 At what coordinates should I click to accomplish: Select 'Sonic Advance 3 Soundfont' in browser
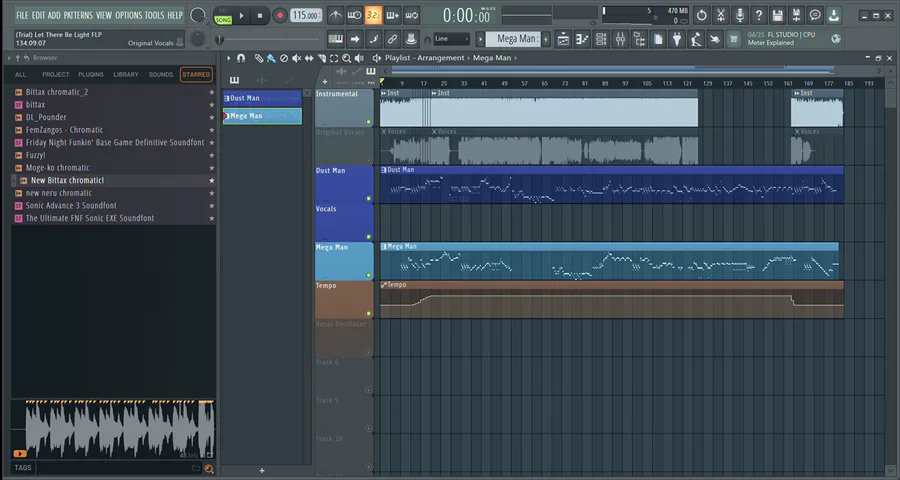71,206
